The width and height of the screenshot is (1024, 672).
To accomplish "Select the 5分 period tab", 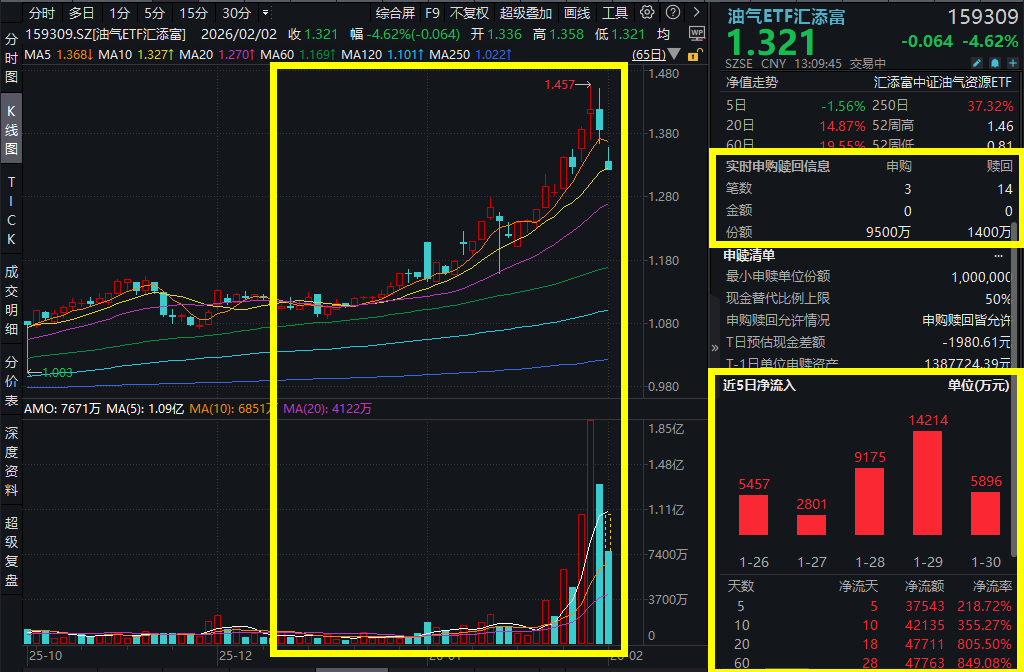I will click(155, 12).
